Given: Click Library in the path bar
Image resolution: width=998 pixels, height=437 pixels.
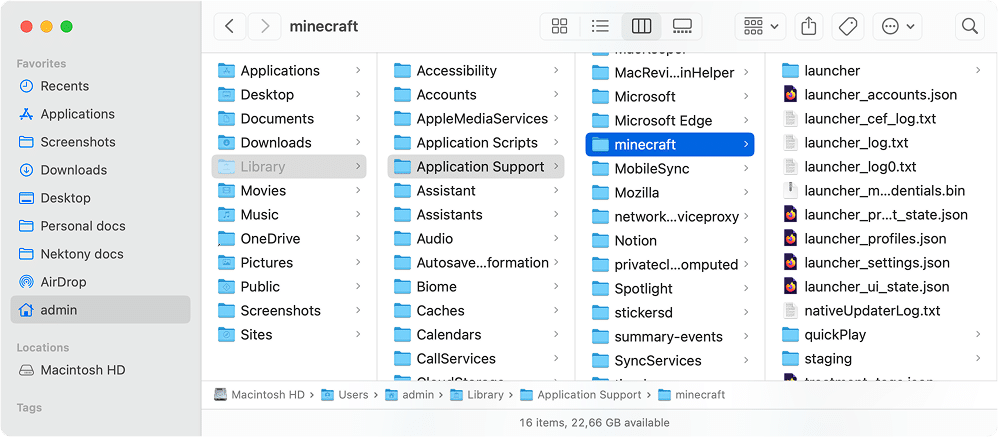Looking at the screenshot, I should click(477, 395).
